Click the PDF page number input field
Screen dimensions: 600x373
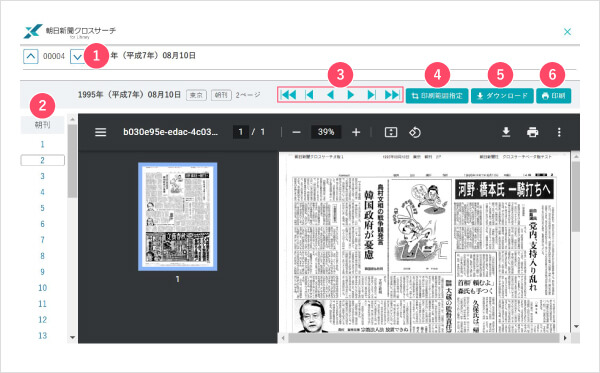tap(241, 132)
